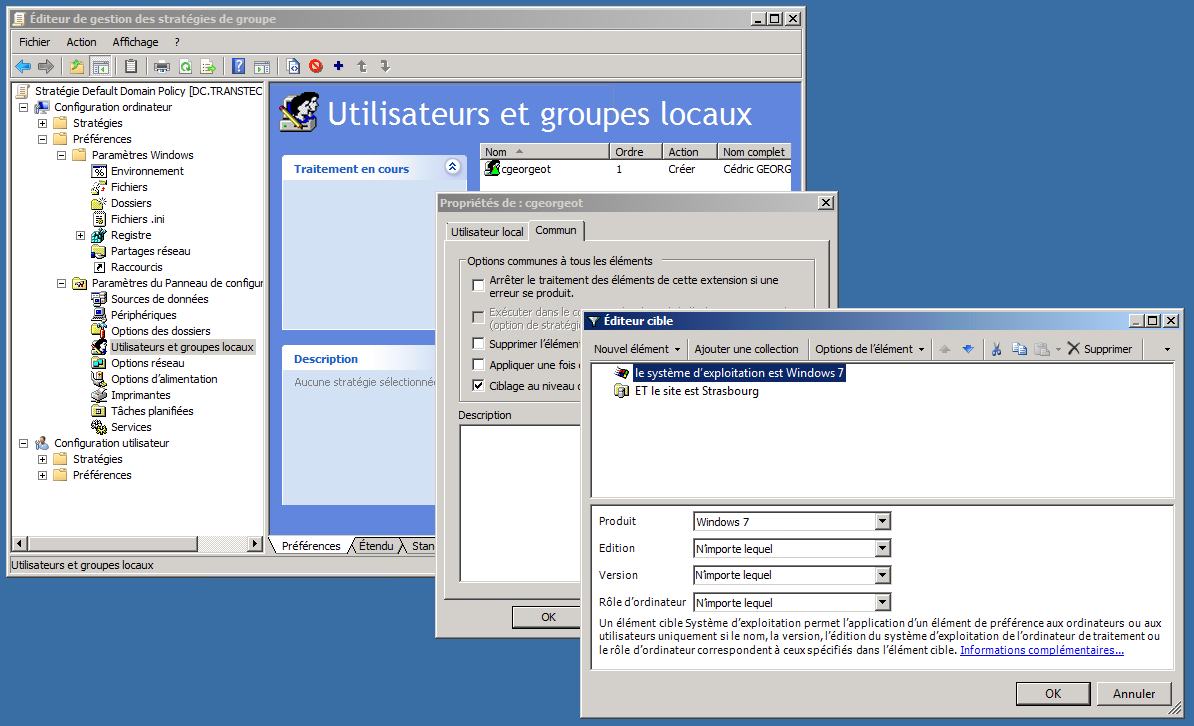
Task: Click the Export list toolbar icon
Action: coord(208,66)
